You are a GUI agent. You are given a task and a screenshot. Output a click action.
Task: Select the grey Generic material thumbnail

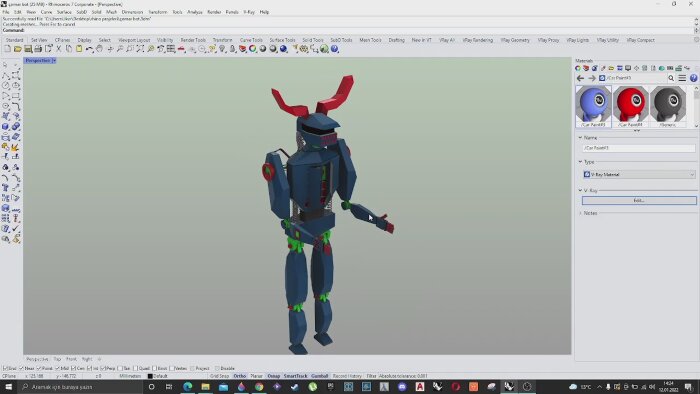point(668,106)
